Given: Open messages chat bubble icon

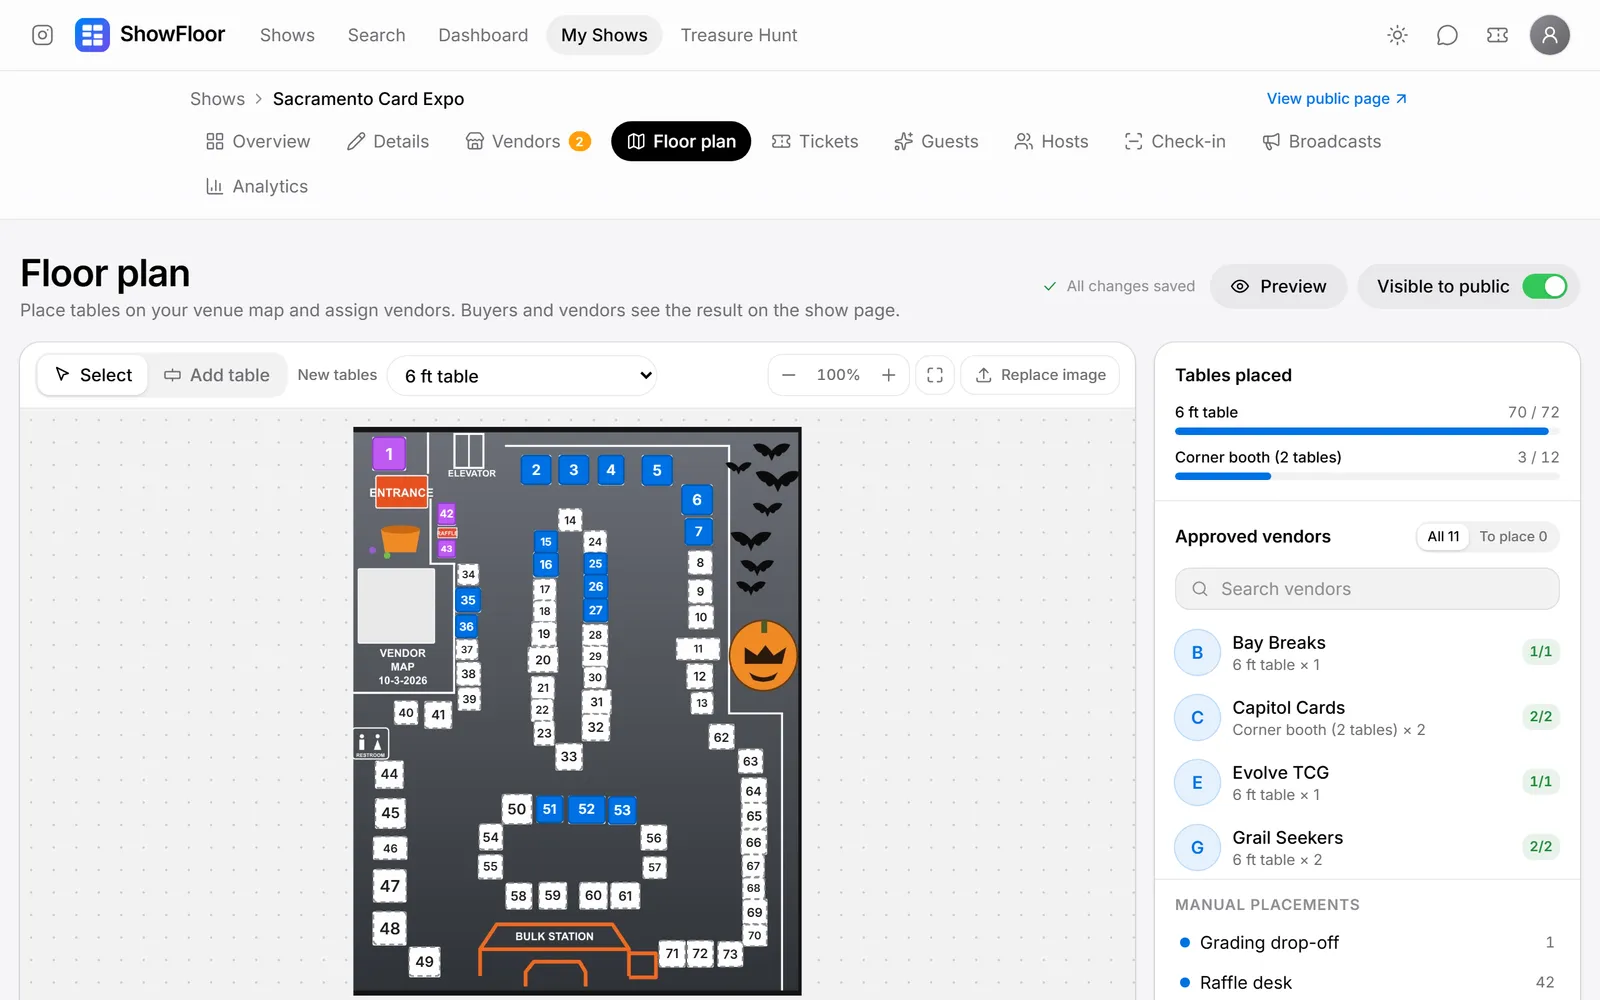Looking at the screenshot, I should [x=1447, y=35].
